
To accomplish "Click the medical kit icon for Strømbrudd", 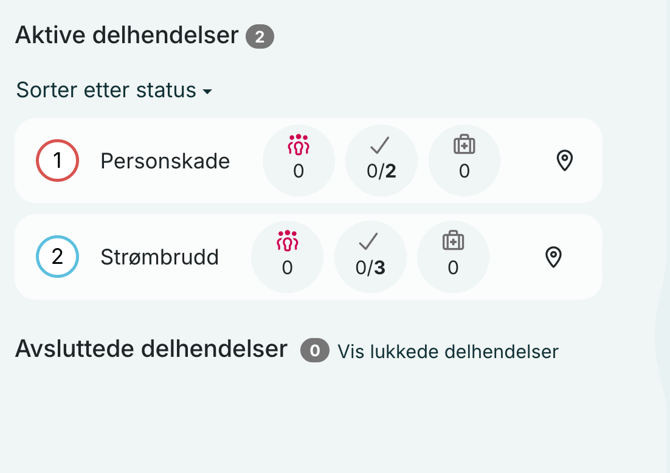I will [x=453, y=241].
